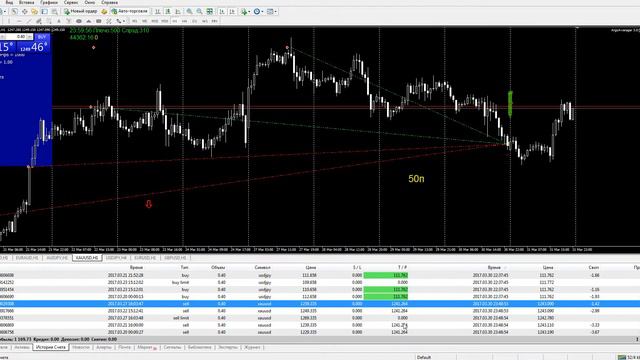Open the Market Watch window icon
Viewport: 640px width, 360px height.
click(15, 11)
